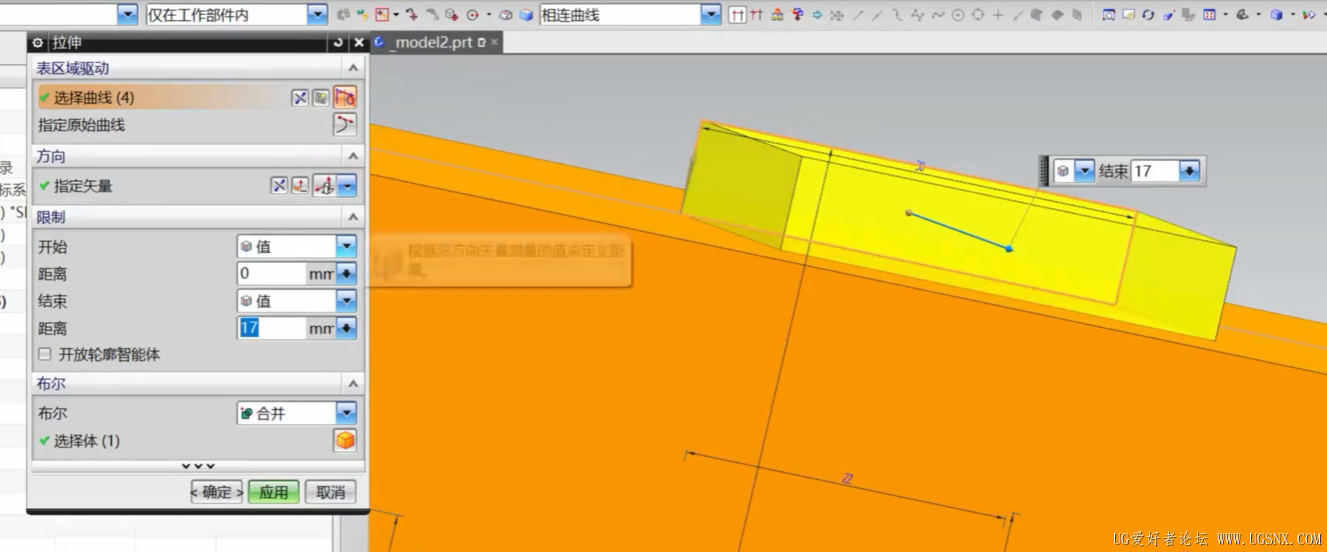Click the start 距离 field showing 0
This screenshot has height=552, width=1327.
(x=272, y=273)
